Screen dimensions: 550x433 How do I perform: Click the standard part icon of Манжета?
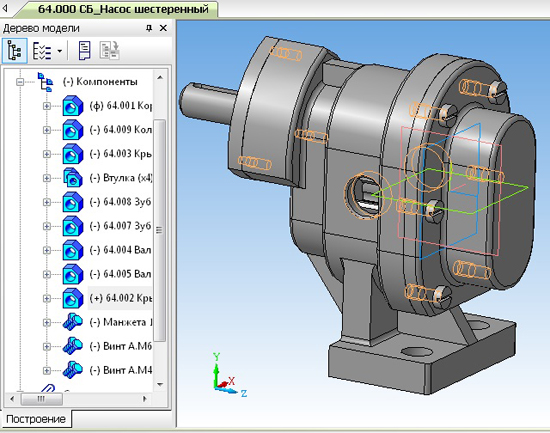pyautogui.click(x=73, y=322)
